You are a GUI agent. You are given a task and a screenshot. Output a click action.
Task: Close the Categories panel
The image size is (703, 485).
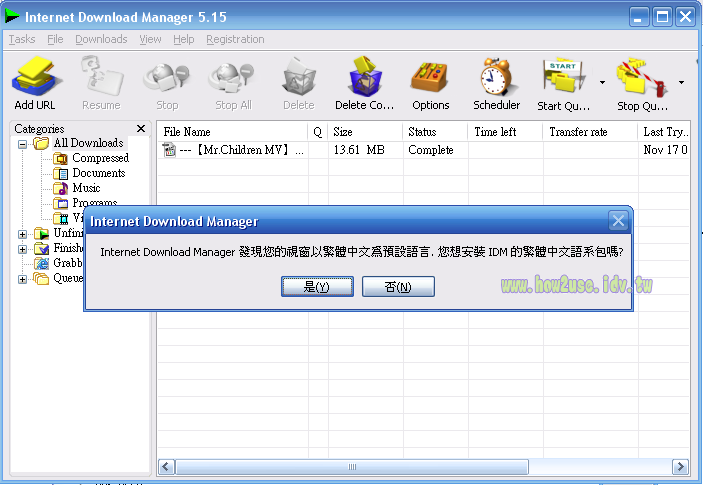click(141, 129)
